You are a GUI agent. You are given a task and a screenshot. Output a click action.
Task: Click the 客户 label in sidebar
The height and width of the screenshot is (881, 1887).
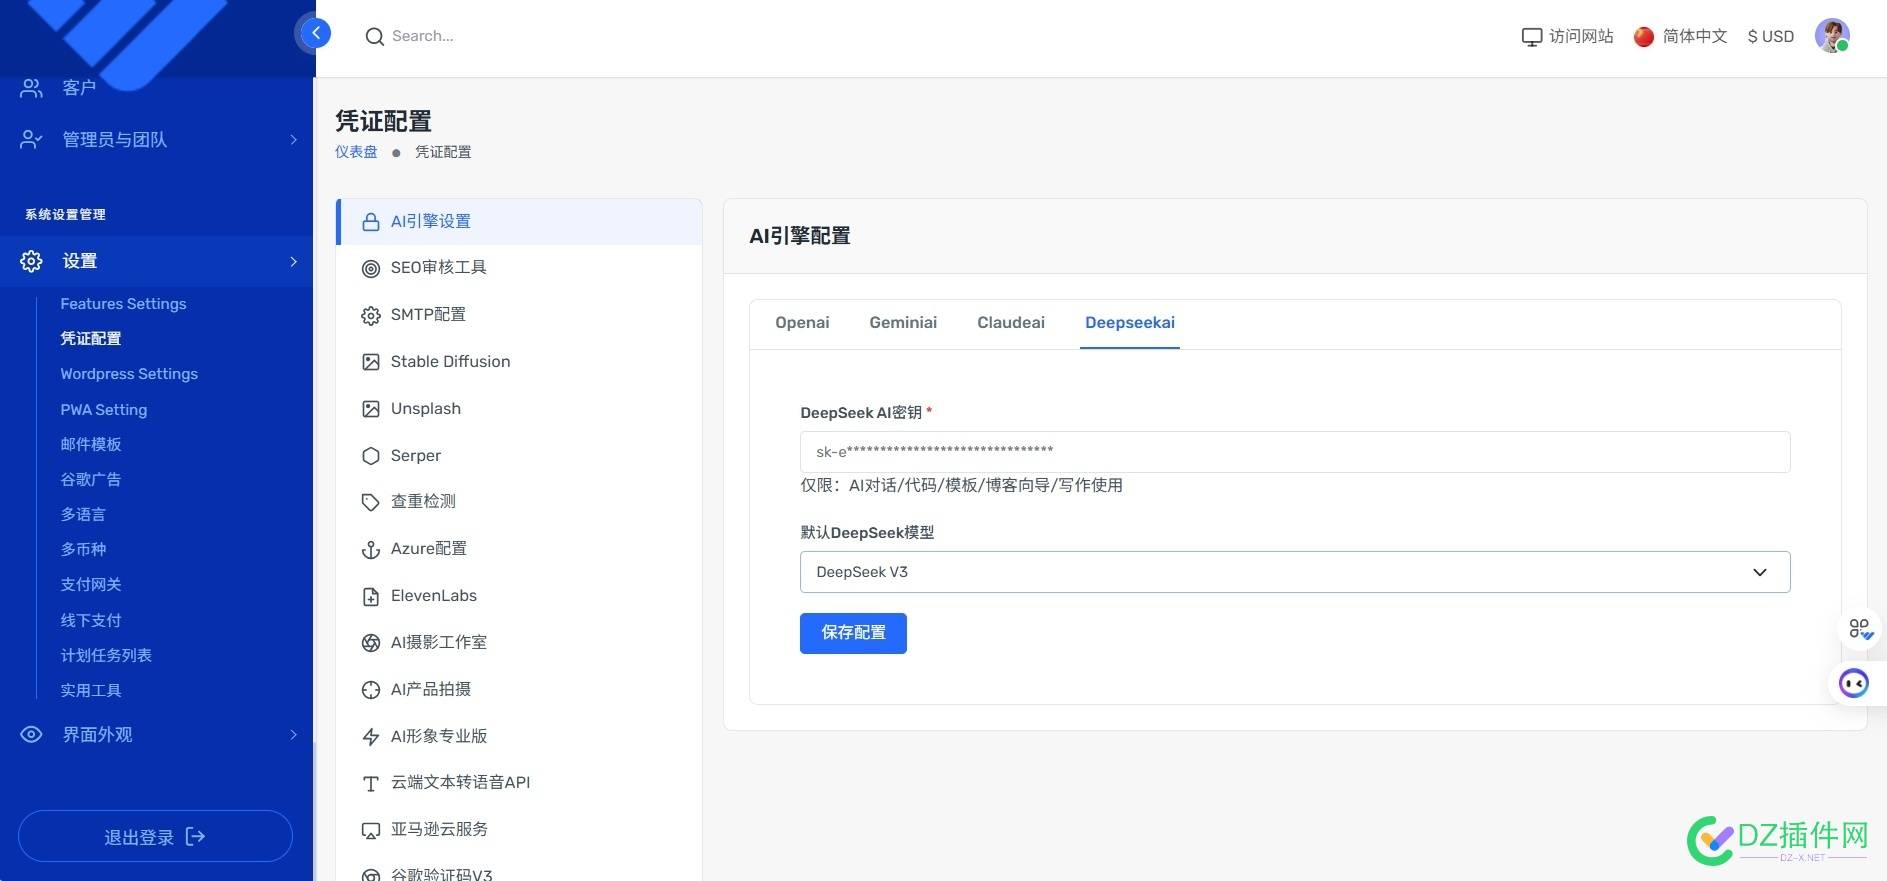coord(79,88)
